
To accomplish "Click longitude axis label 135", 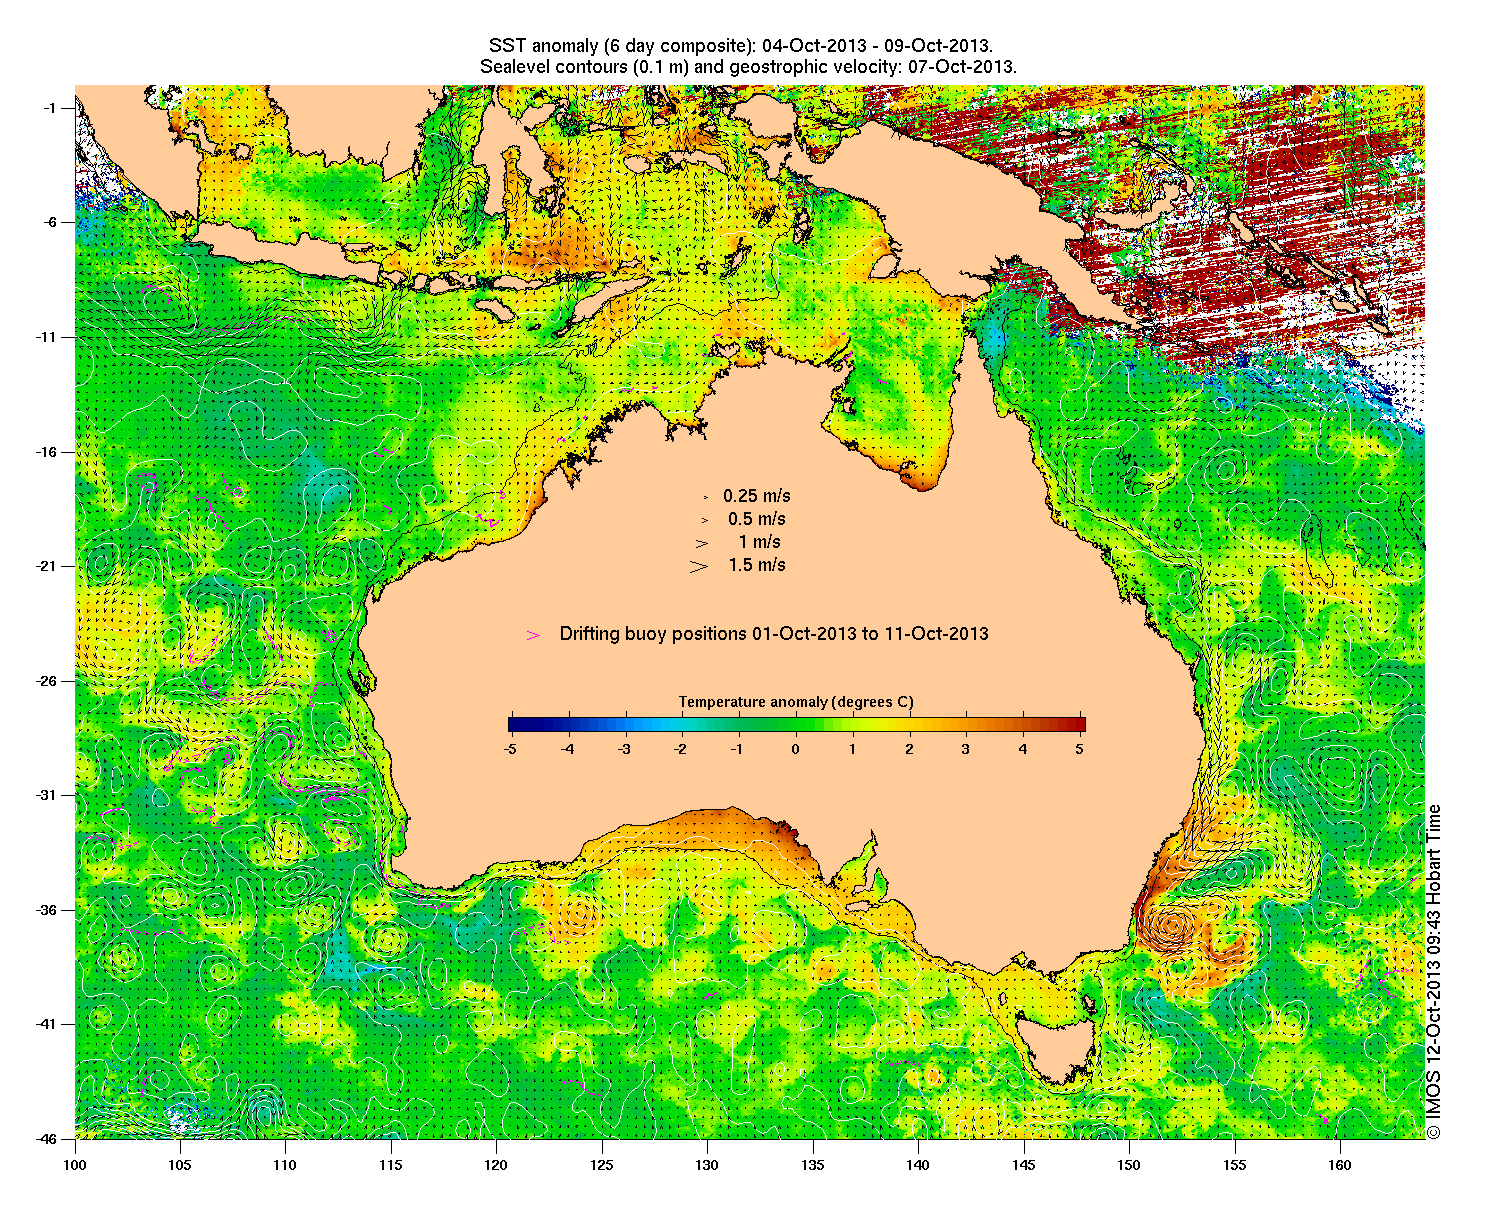I will click(x=812, y=1165).
